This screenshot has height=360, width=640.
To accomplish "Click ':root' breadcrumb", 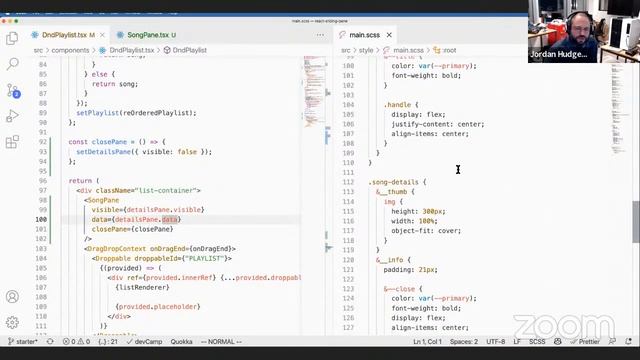I will pos(449,50).
